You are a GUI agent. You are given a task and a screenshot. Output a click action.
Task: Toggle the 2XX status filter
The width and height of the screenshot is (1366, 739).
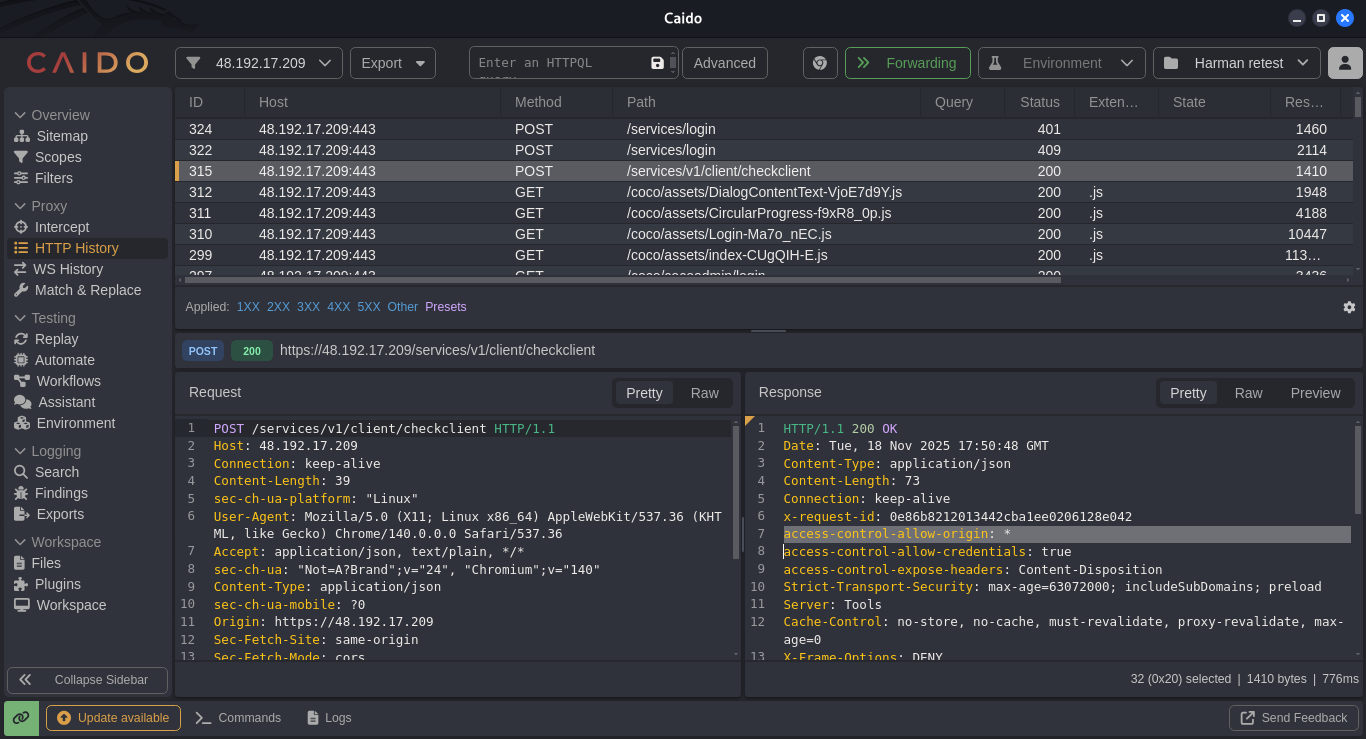pos(278,307)
